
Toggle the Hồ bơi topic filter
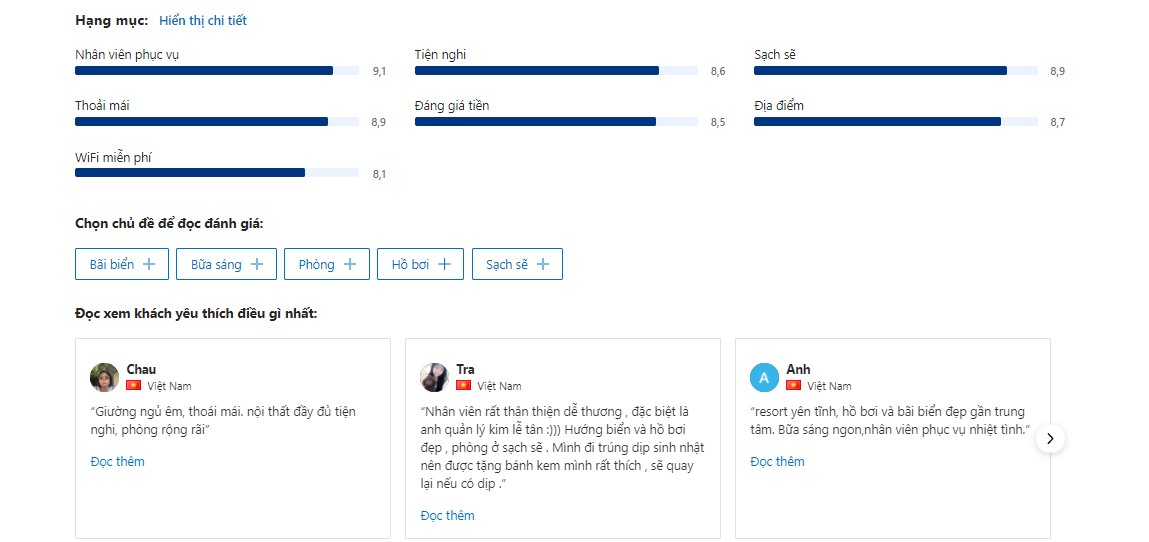coord(420,264)
